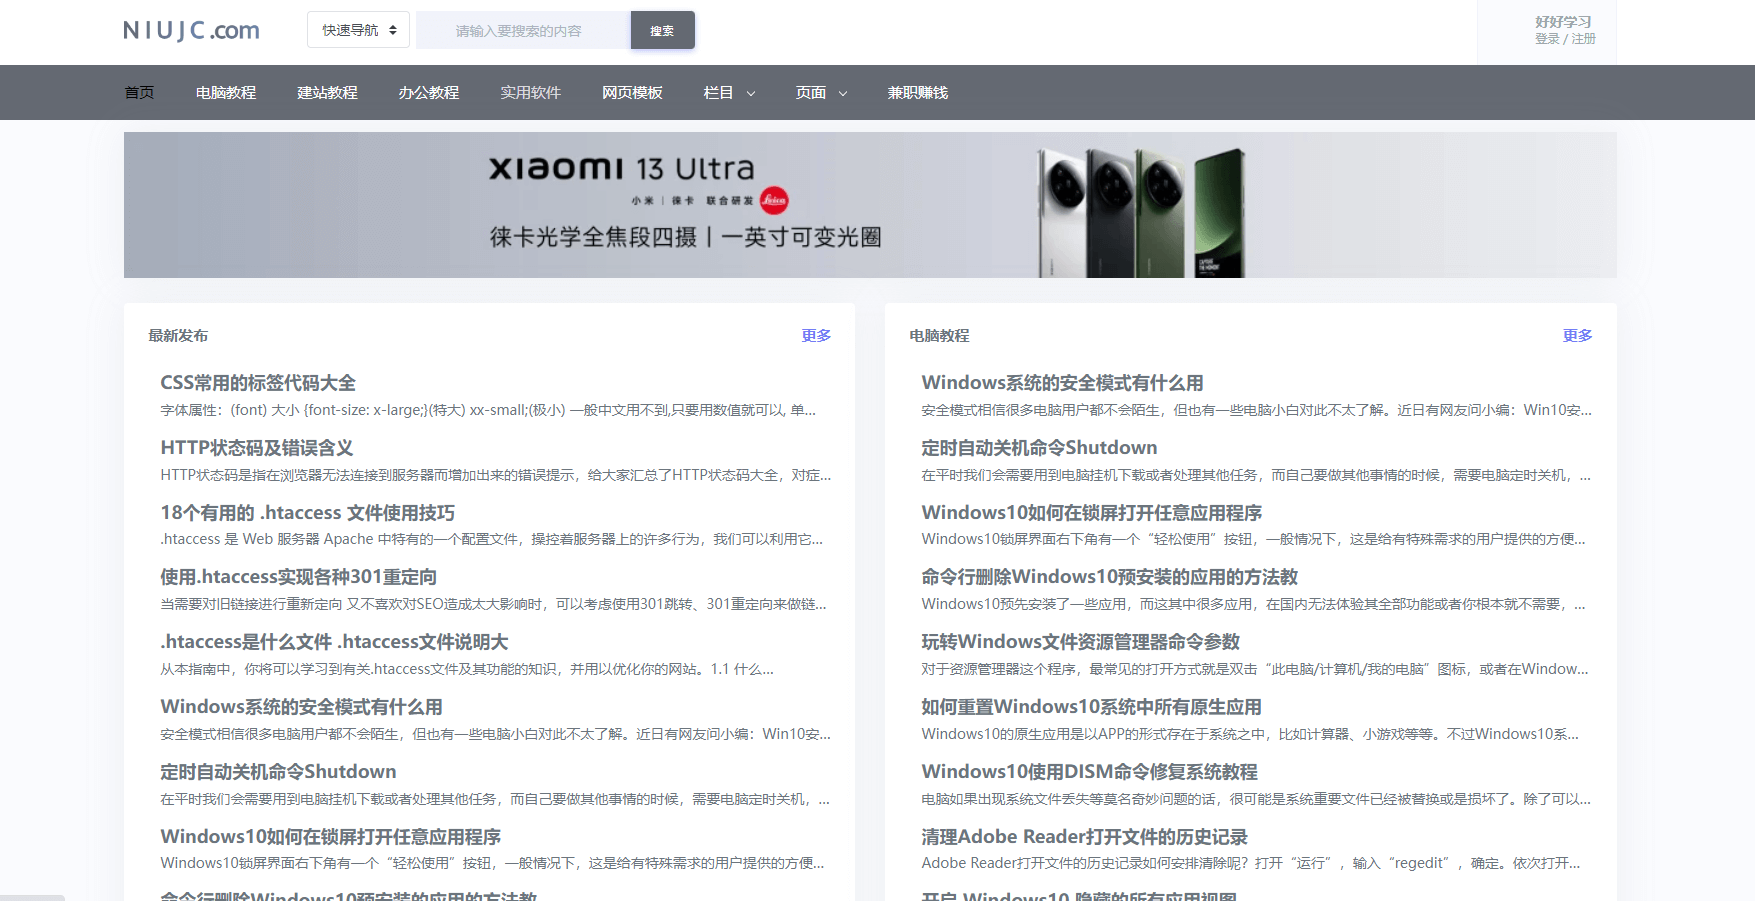This screenshot has height=901, width=1755.
Task: Open Windows10如何在锁屏打开任意应用程序 in 最新发布 panel
Action: pyautogui.click(x=331, y=837)
